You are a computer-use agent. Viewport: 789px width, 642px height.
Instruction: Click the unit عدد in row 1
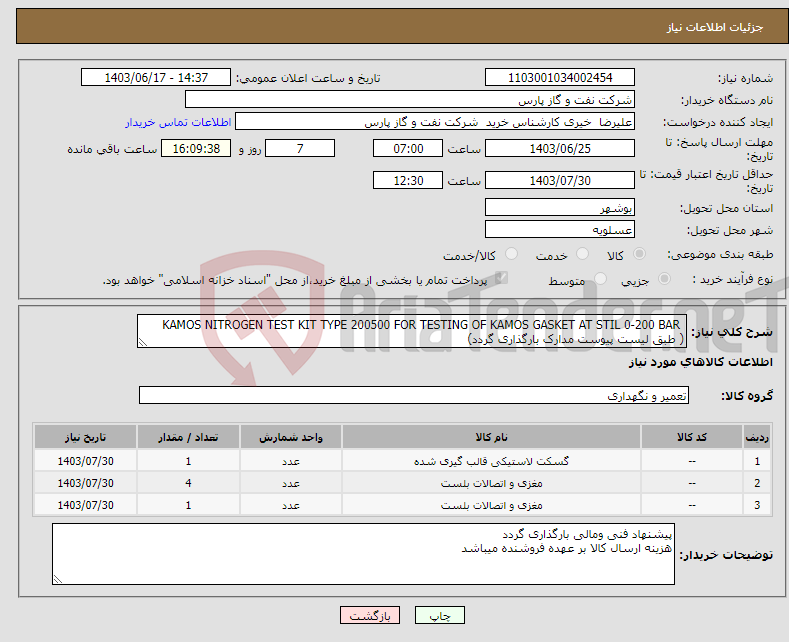point(291,461)
